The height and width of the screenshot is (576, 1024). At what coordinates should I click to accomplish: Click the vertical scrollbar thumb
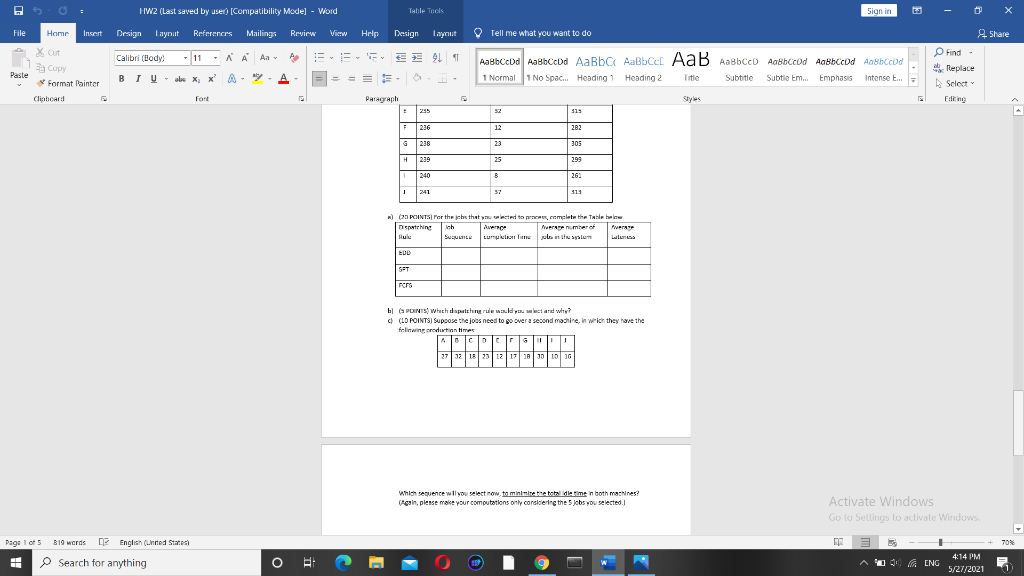click(x=1018, y=423)
